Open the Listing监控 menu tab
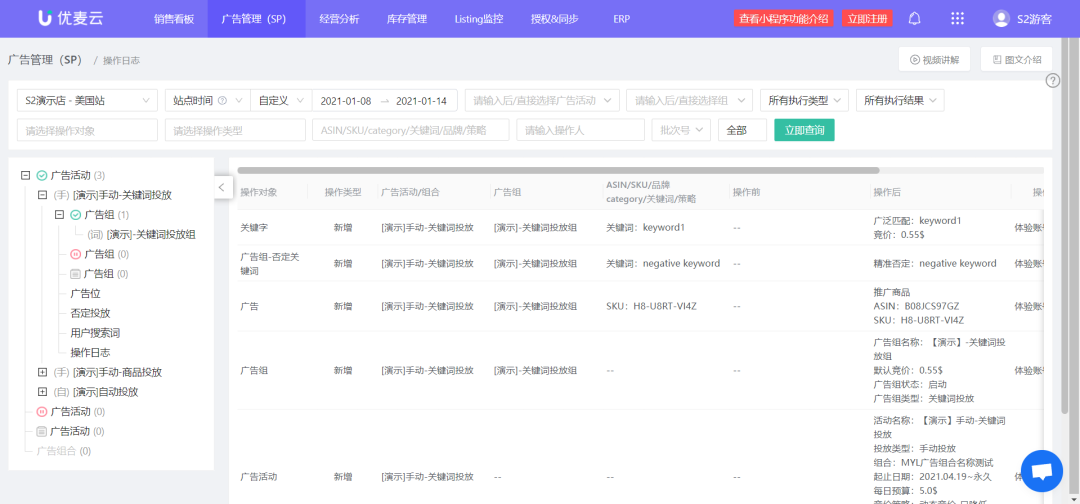 point(478,19)
